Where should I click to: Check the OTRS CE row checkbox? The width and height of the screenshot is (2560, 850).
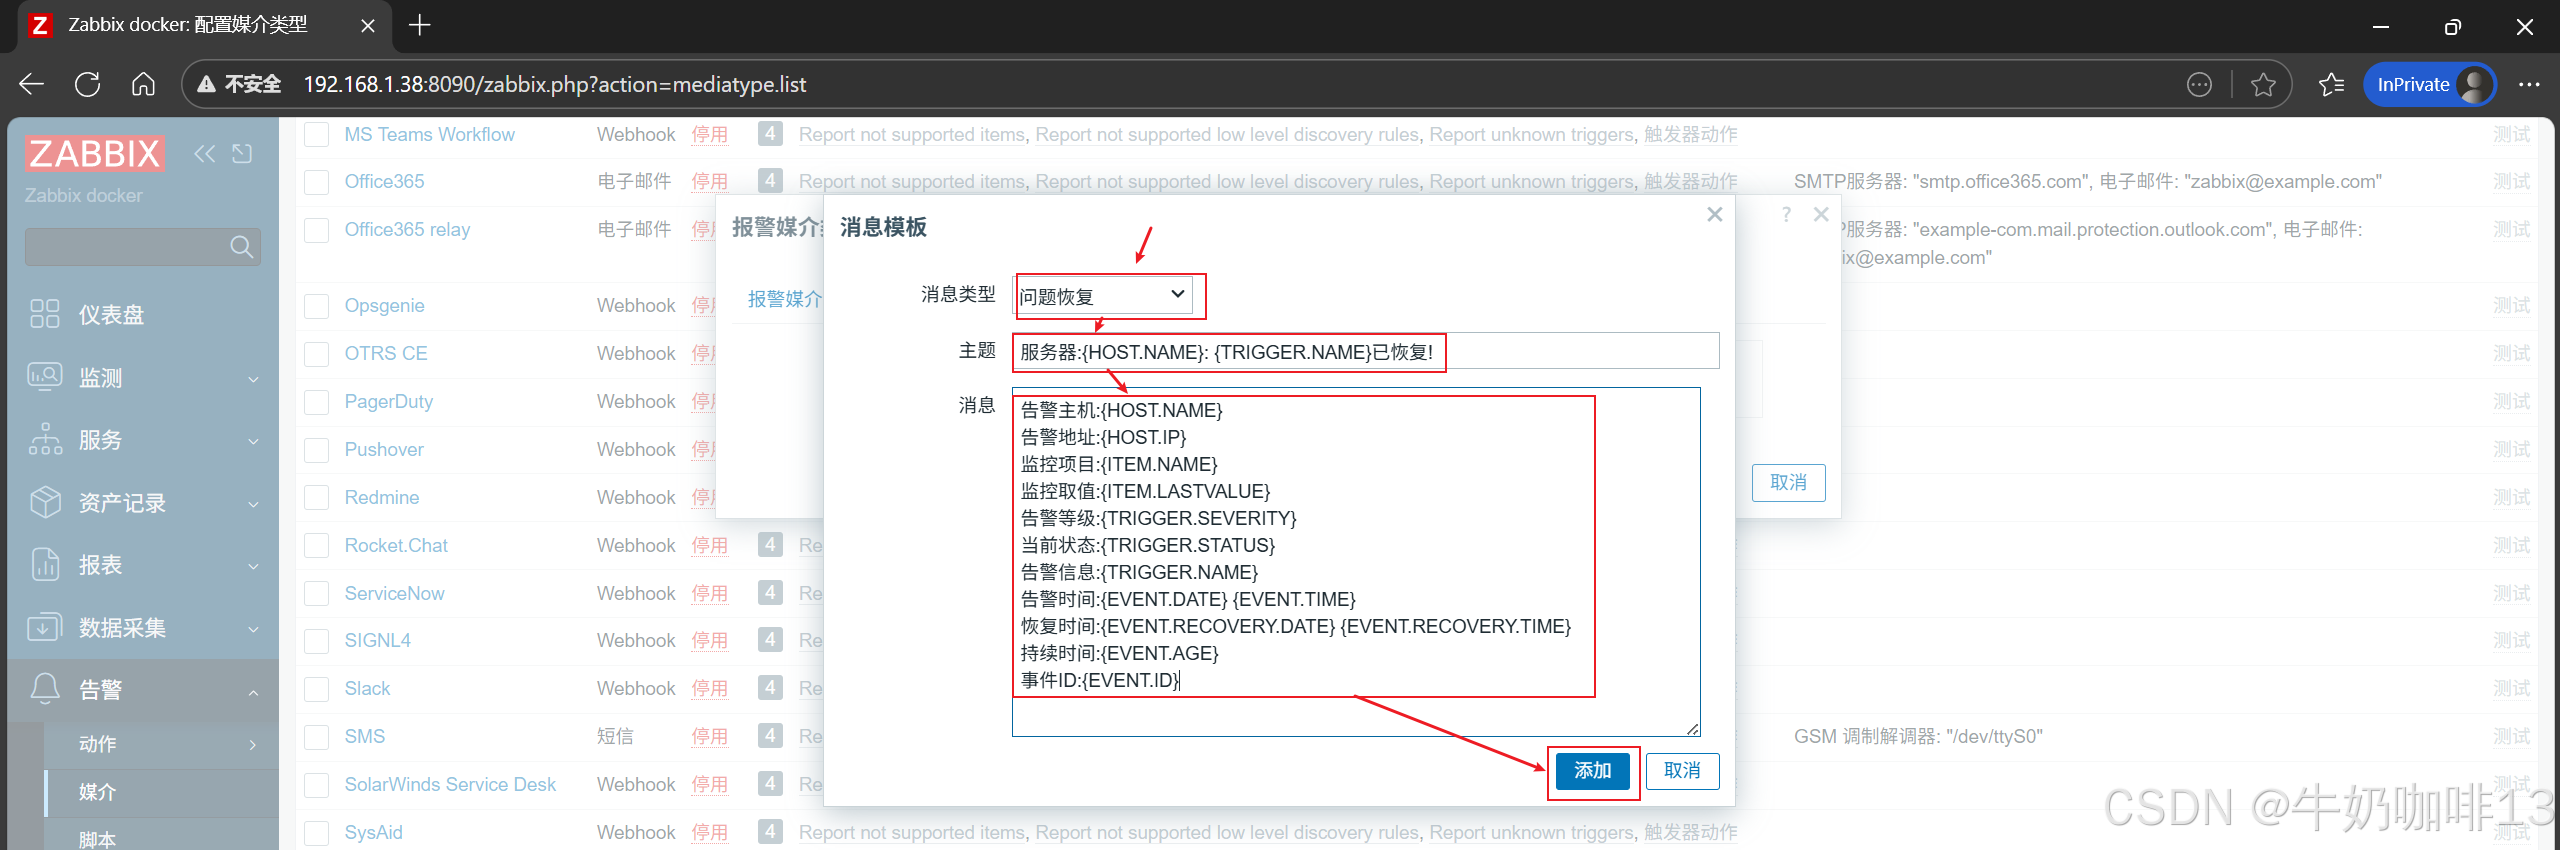point(317,353)
